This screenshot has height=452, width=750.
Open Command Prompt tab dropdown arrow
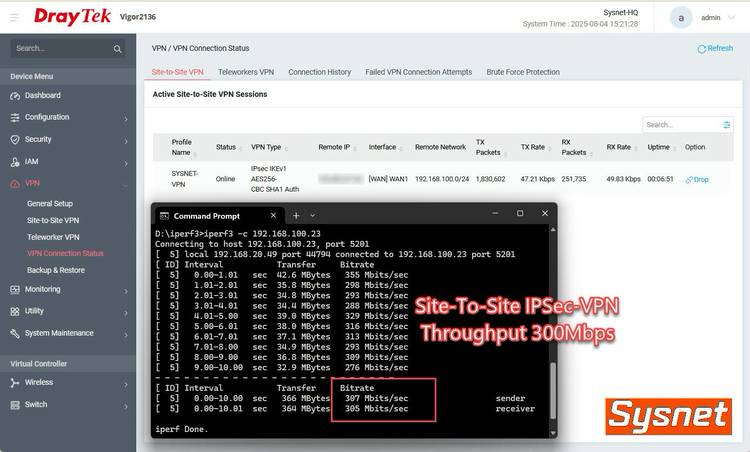pyautogui.click(x=313, y=215)
